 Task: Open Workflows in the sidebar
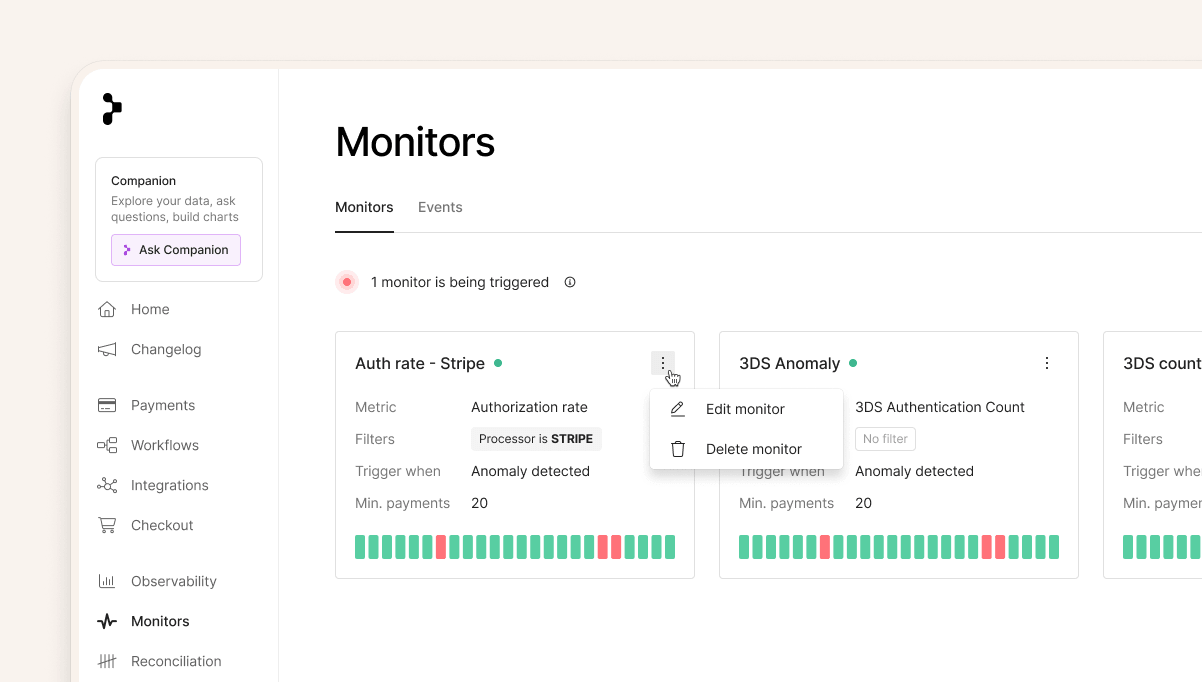(148, 445)
